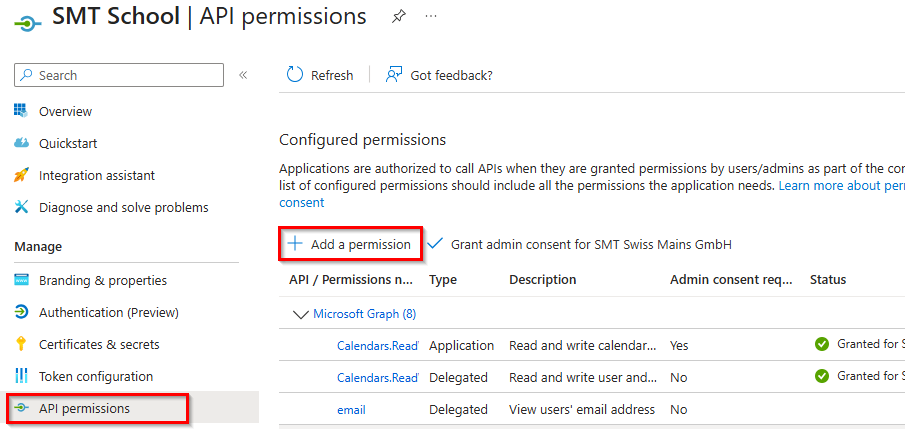Select API permissions in sidebar

click(x=84, y=408)
